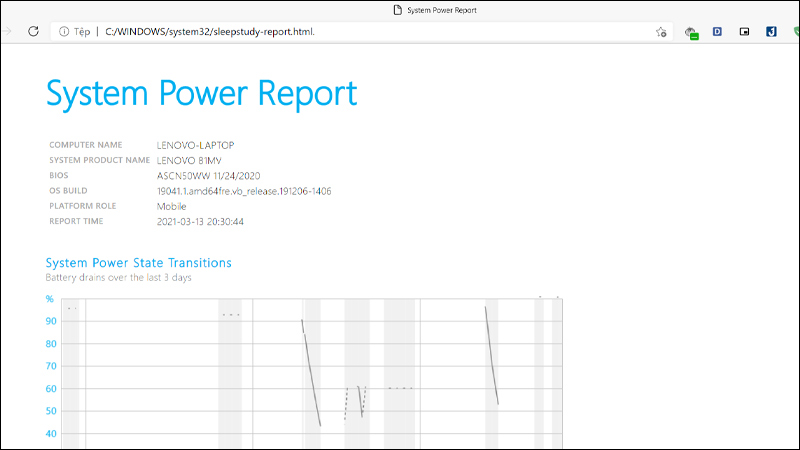Open the blue D extension icon

[x=717, y=32]
